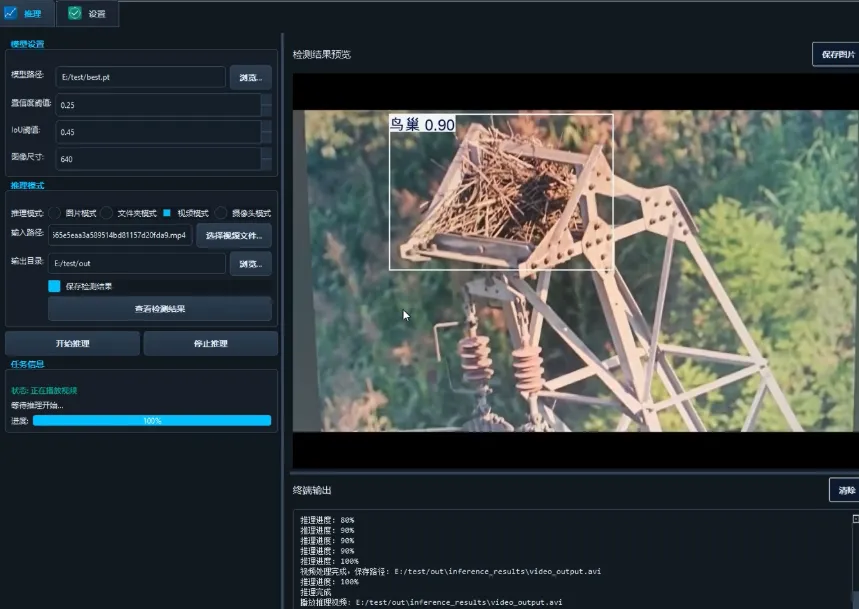Click the 状态: 正在播放视频 status text
The image size is (859, 609).
[x=44, y=390]
